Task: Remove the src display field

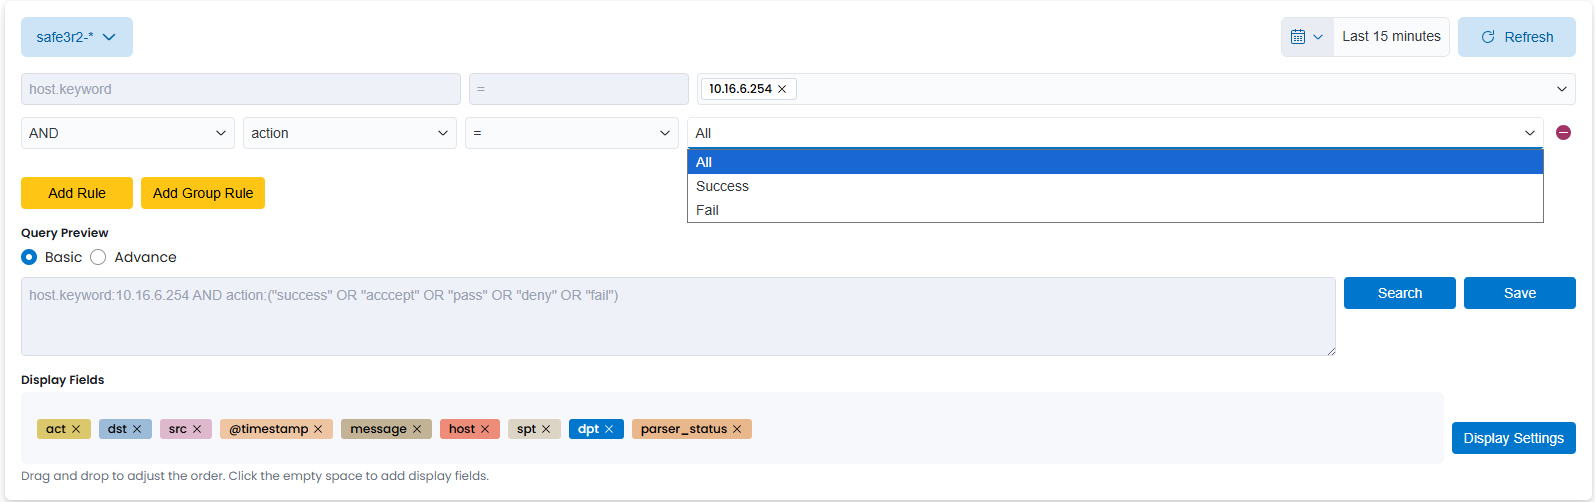Action: (197, 429)
